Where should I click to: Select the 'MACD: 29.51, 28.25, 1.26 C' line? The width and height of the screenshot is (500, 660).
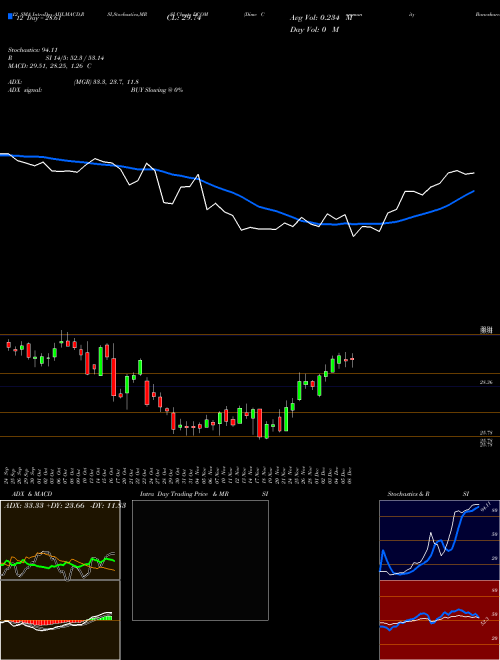click(x=50, y=66)
